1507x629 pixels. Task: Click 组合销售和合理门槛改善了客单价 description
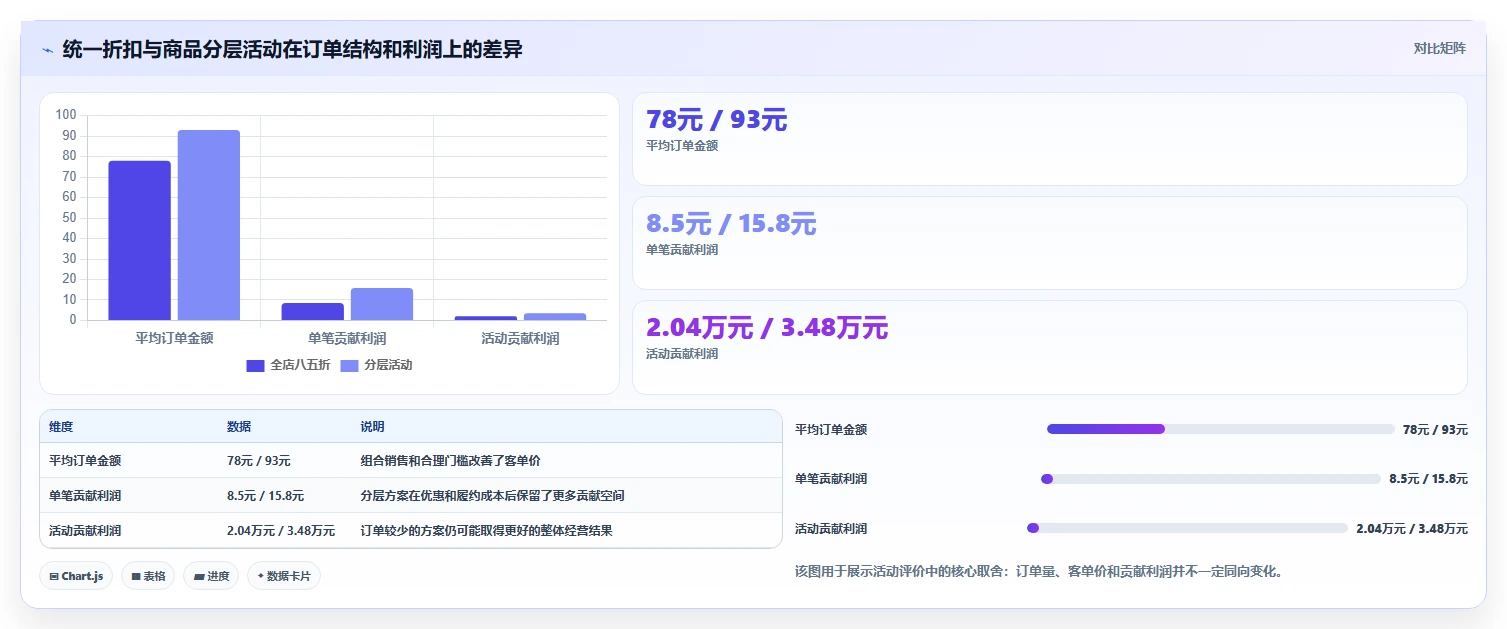[x=450, y=461]
